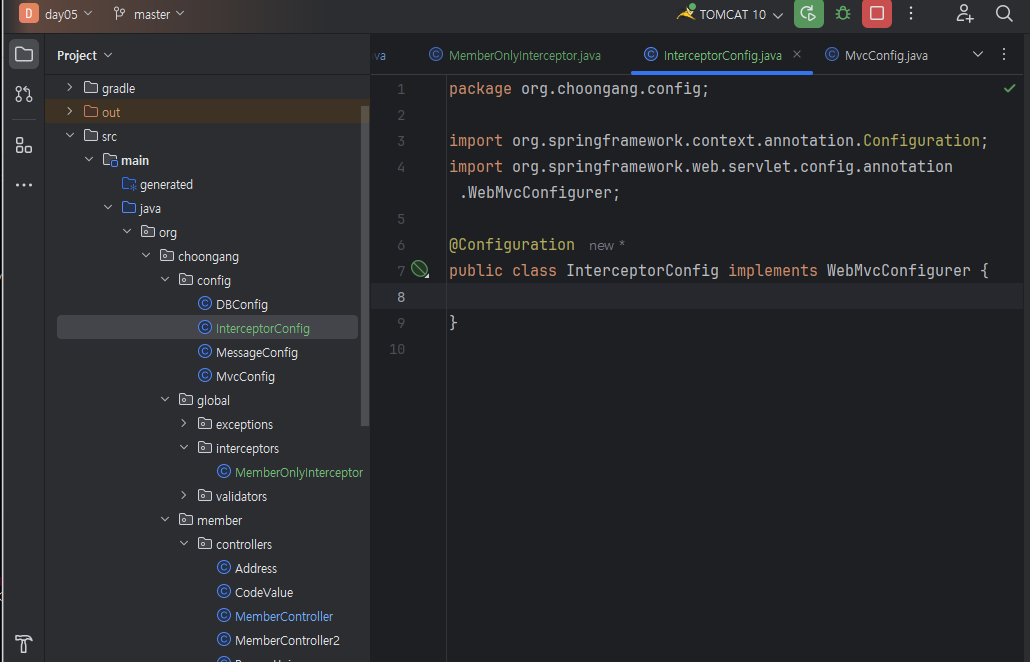Viewport: 1030px width, 662px height.
Task: Open the Project view mode dropdown
Action: [85, 55]
